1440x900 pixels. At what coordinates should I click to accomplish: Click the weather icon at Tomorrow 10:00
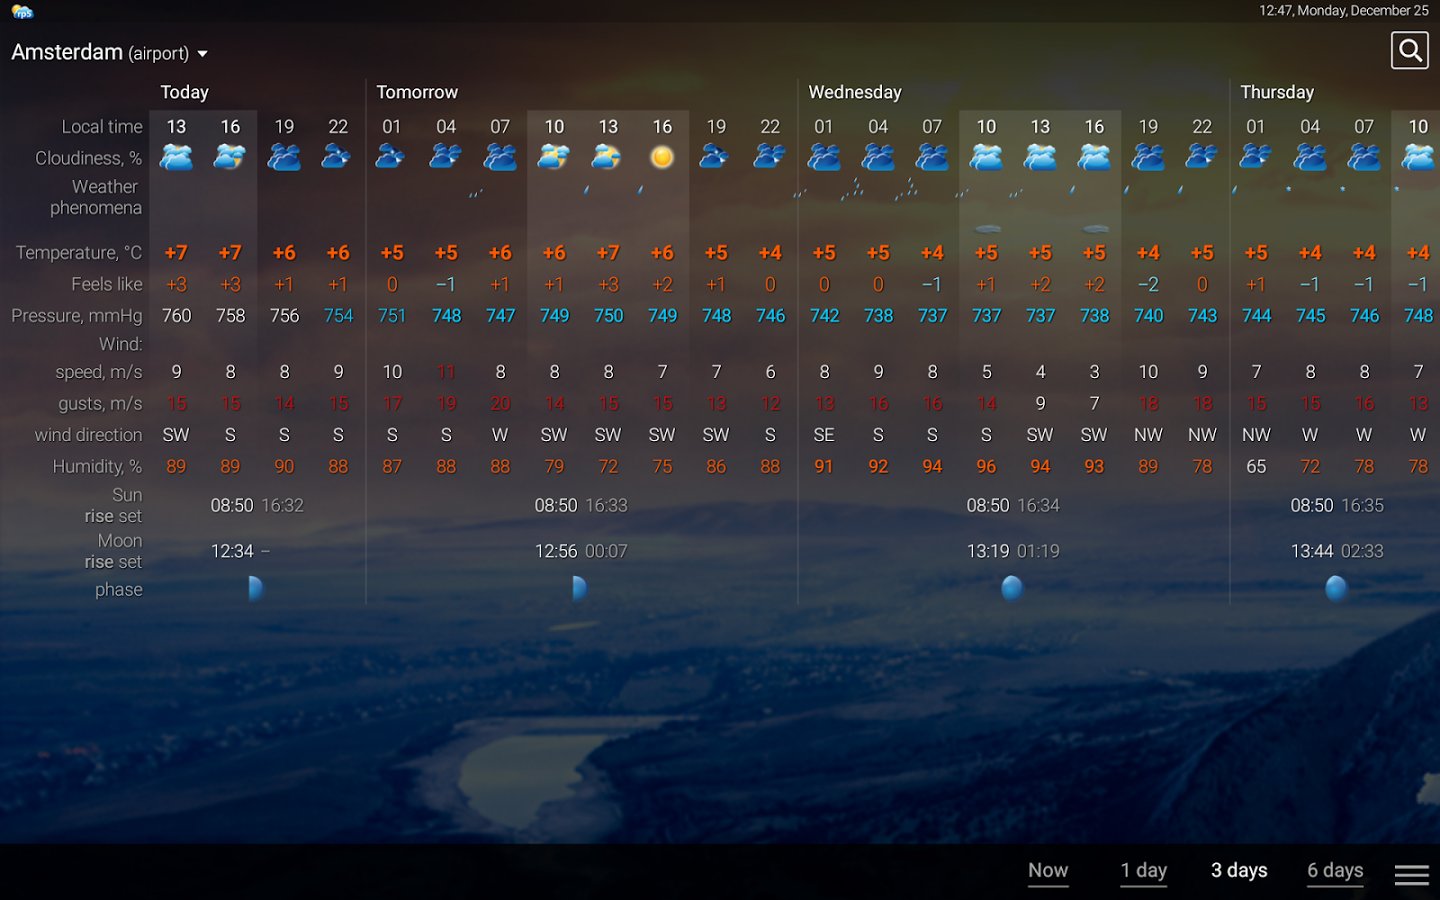coord(554,156)
